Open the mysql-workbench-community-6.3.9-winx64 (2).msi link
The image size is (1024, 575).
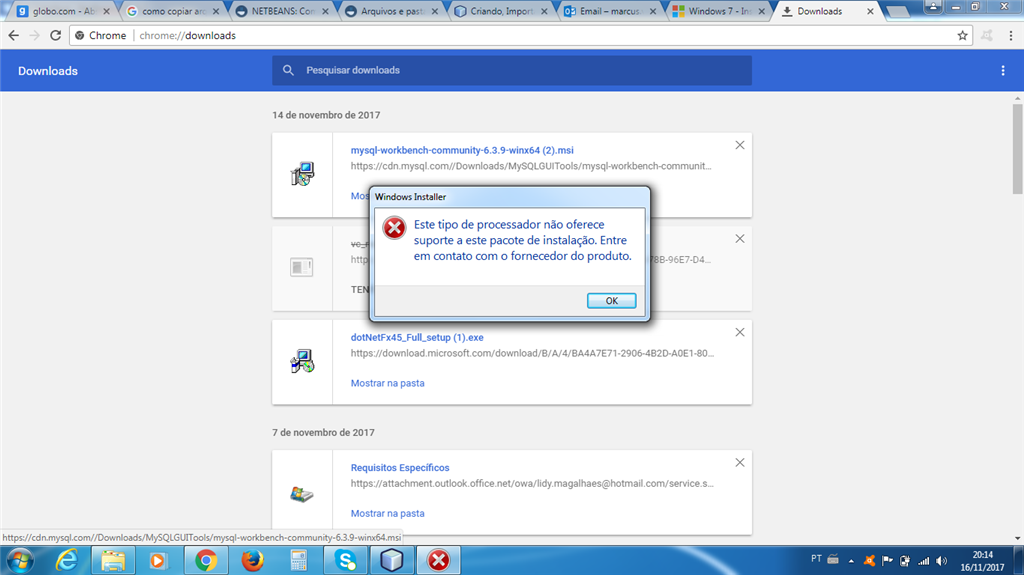(462, 150)
